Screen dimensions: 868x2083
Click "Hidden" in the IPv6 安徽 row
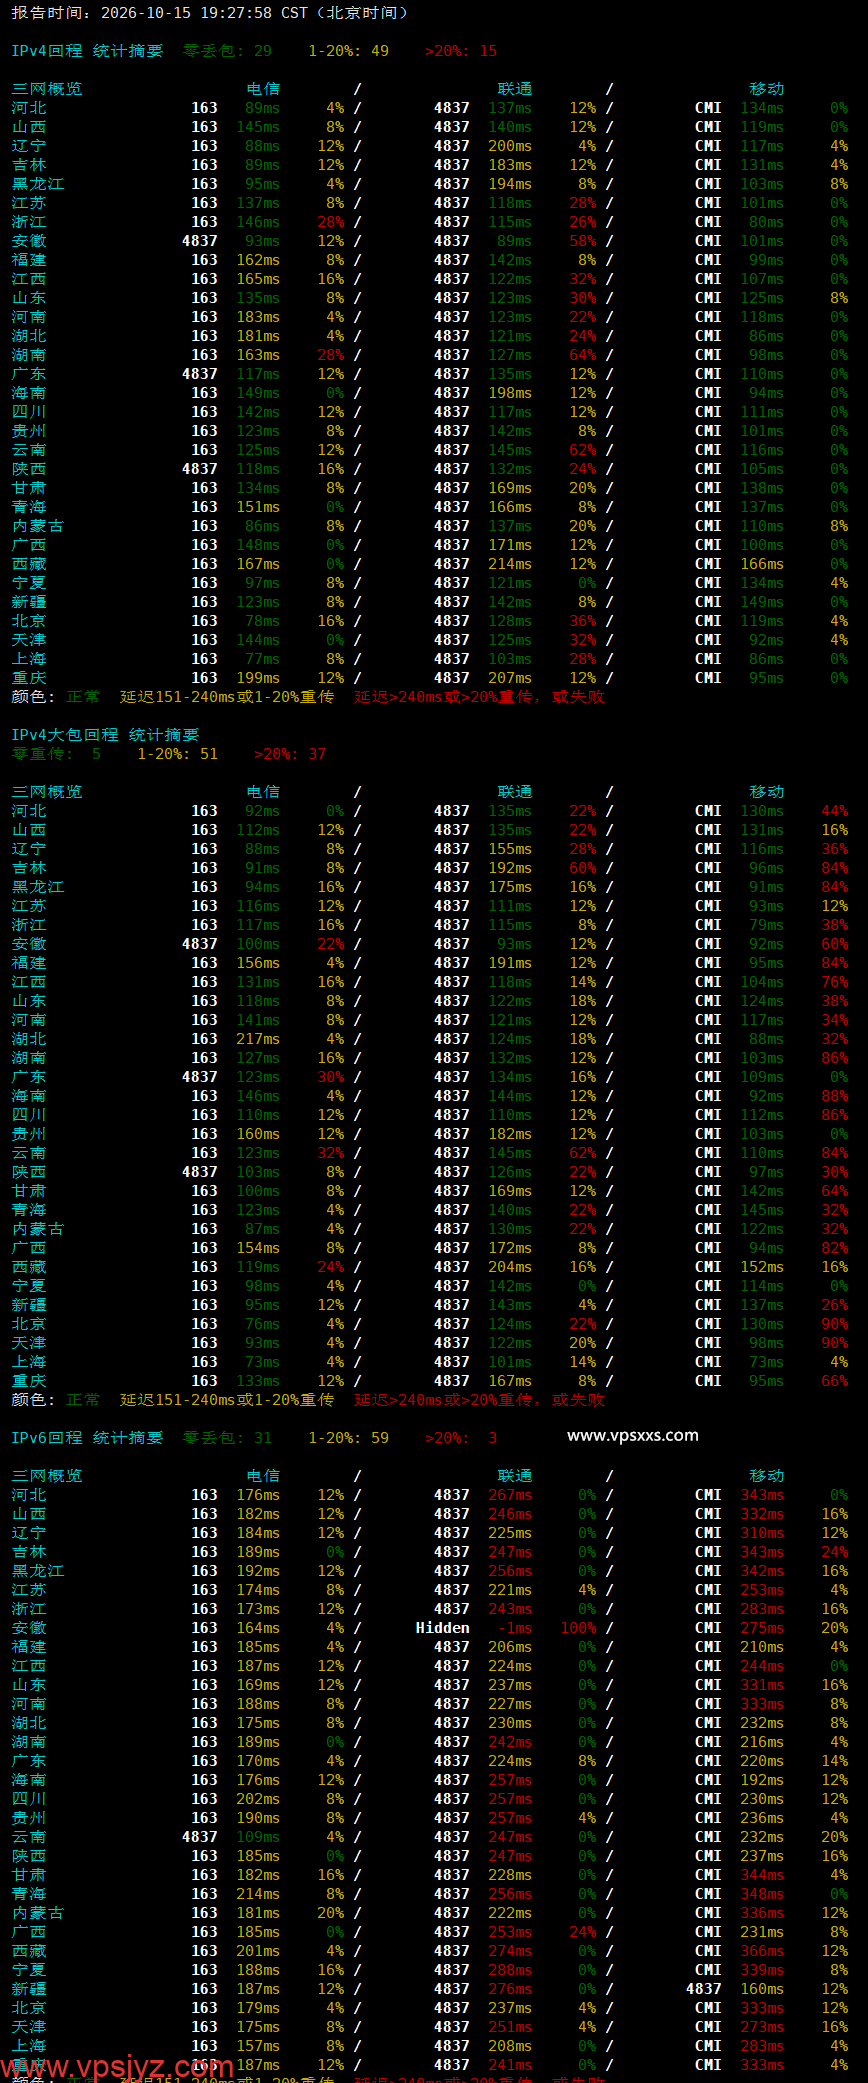pos(442,1628)
